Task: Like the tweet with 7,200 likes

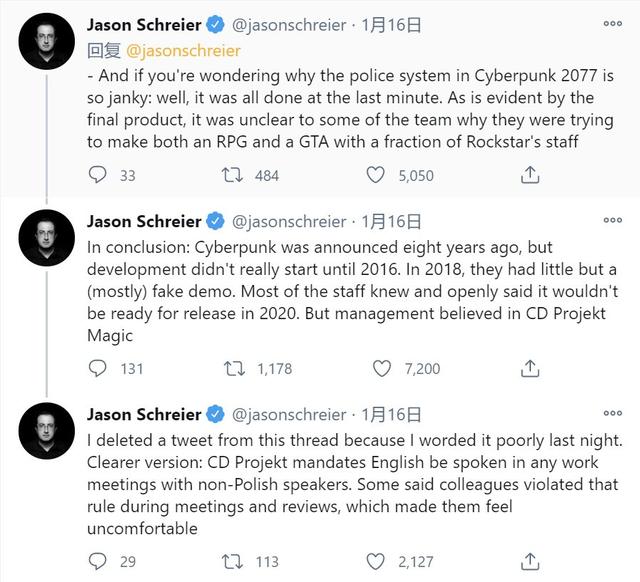Action: [382, 368]
